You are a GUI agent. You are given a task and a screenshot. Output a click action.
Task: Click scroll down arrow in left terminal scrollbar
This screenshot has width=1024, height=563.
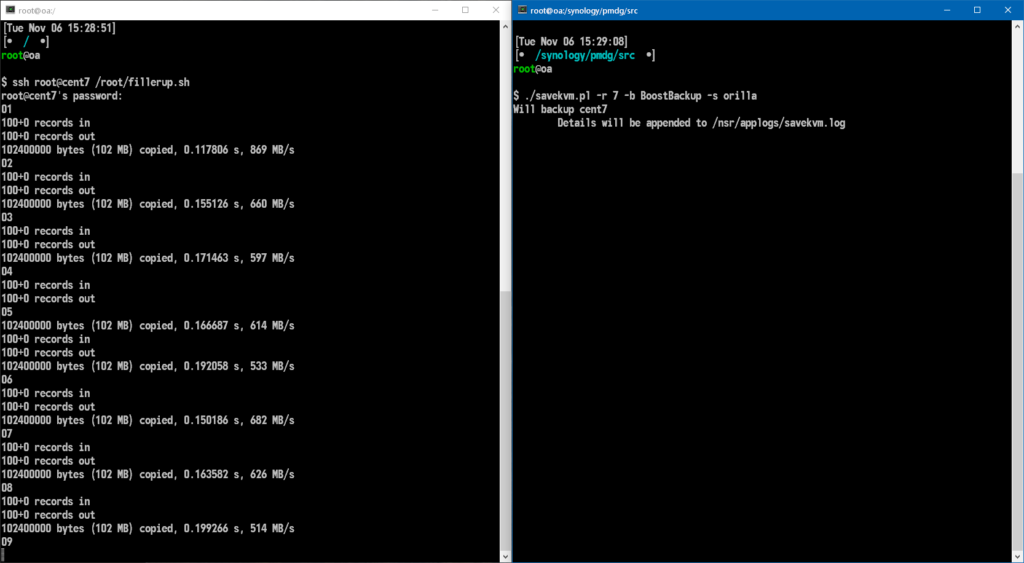505,556
